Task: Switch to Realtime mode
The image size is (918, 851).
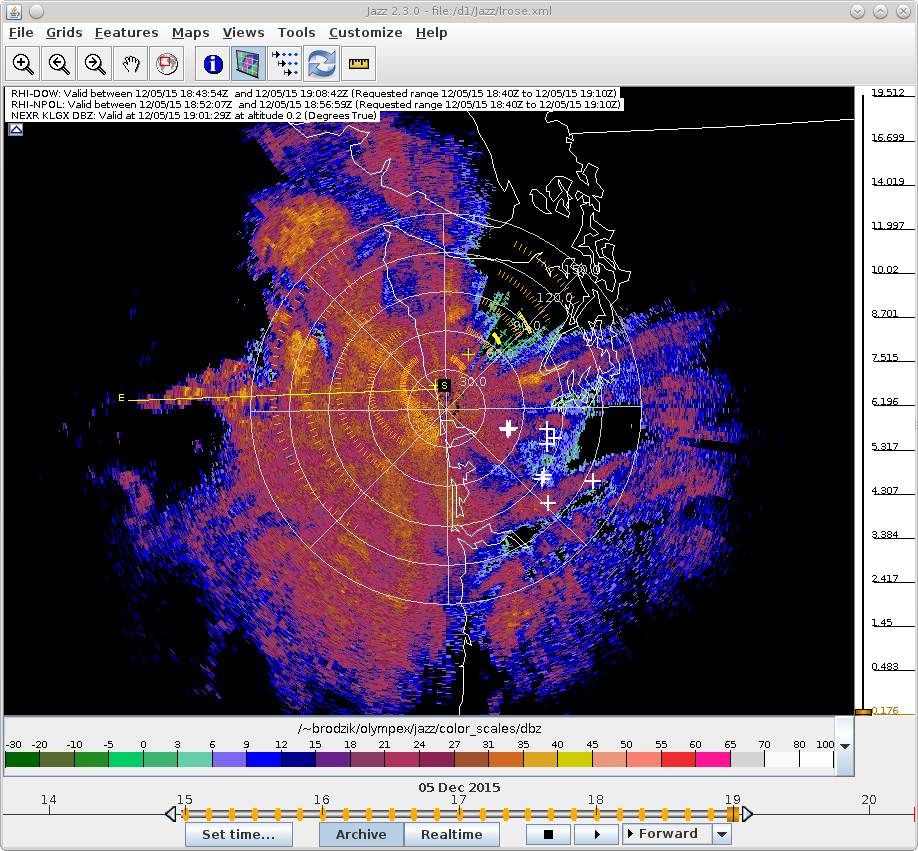Action: click(x=451, y=834)
